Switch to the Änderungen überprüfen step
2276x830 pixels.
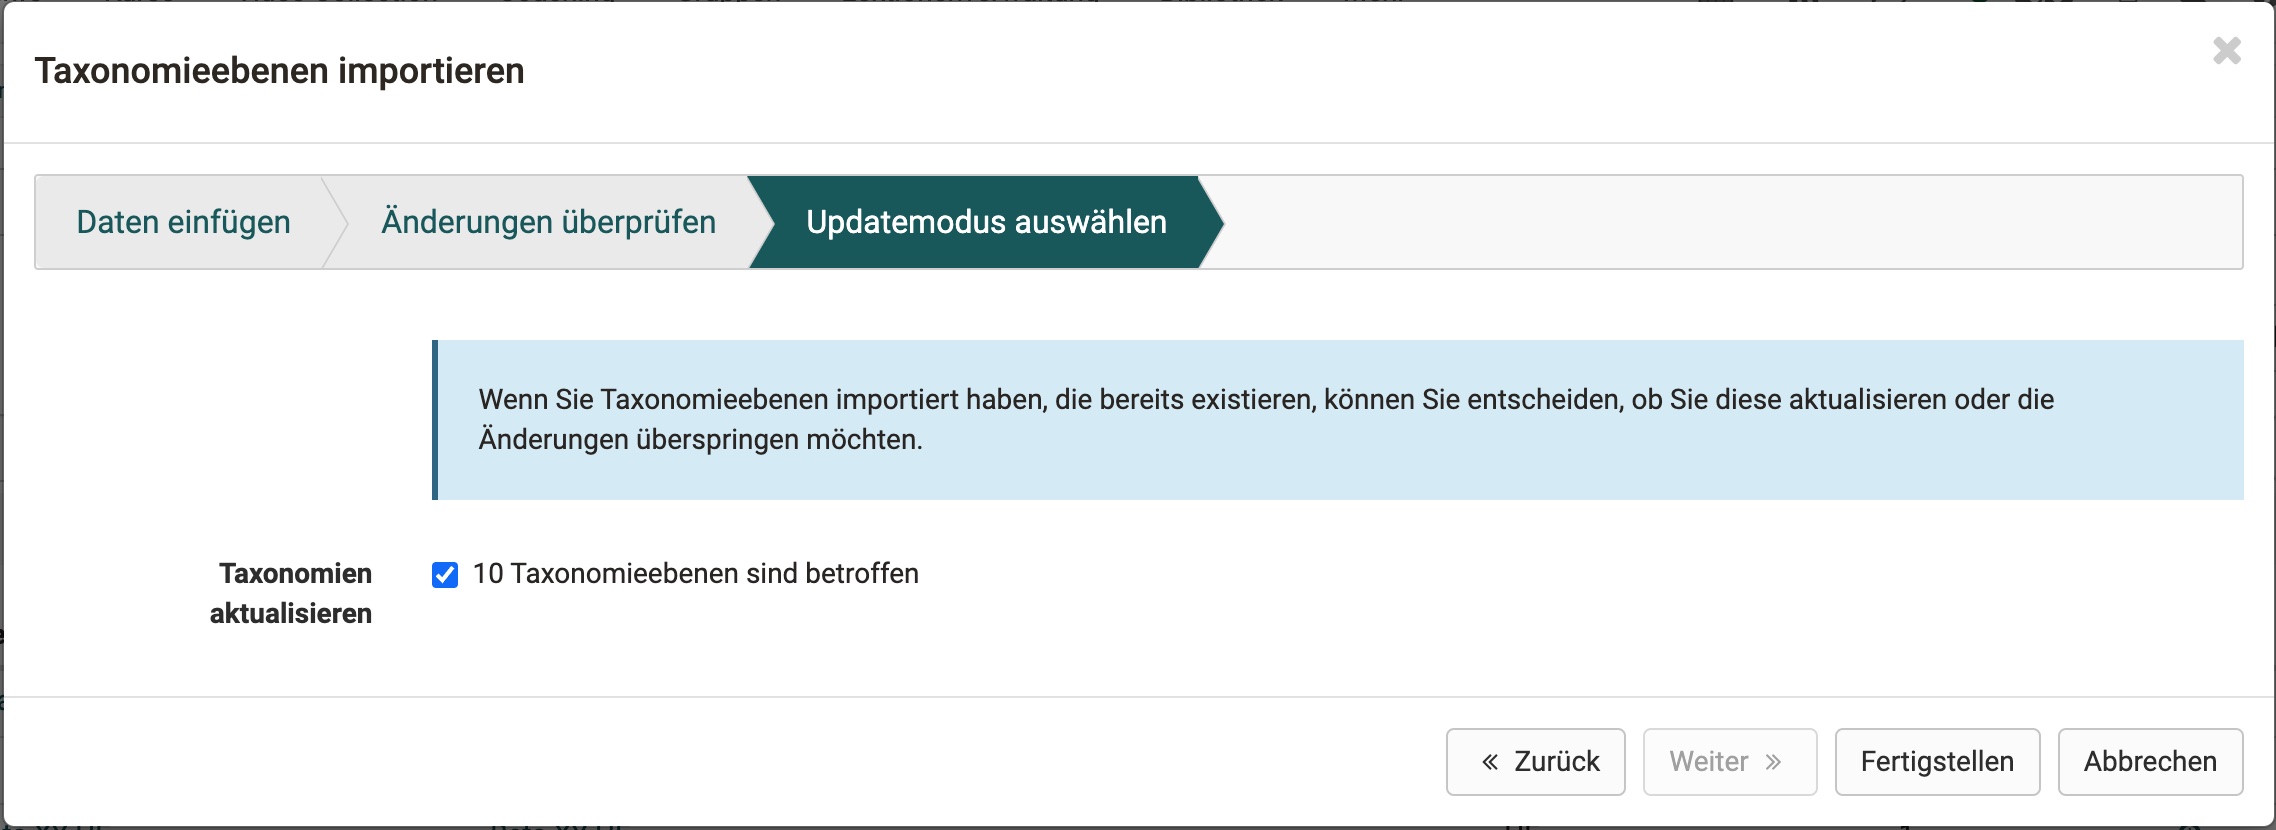[547, 221]
